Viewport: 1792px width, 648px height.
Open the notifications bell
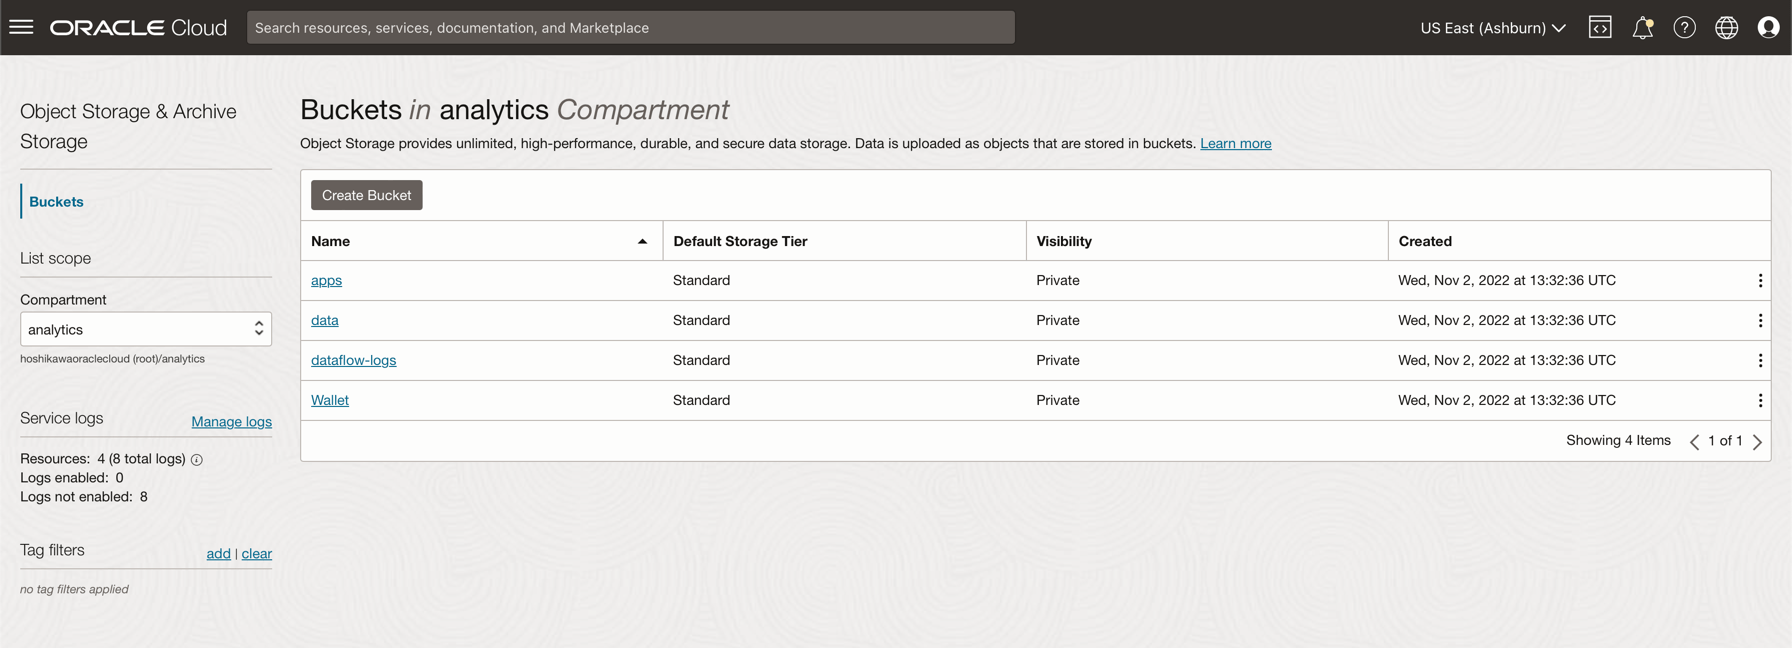click(1642, 27)
